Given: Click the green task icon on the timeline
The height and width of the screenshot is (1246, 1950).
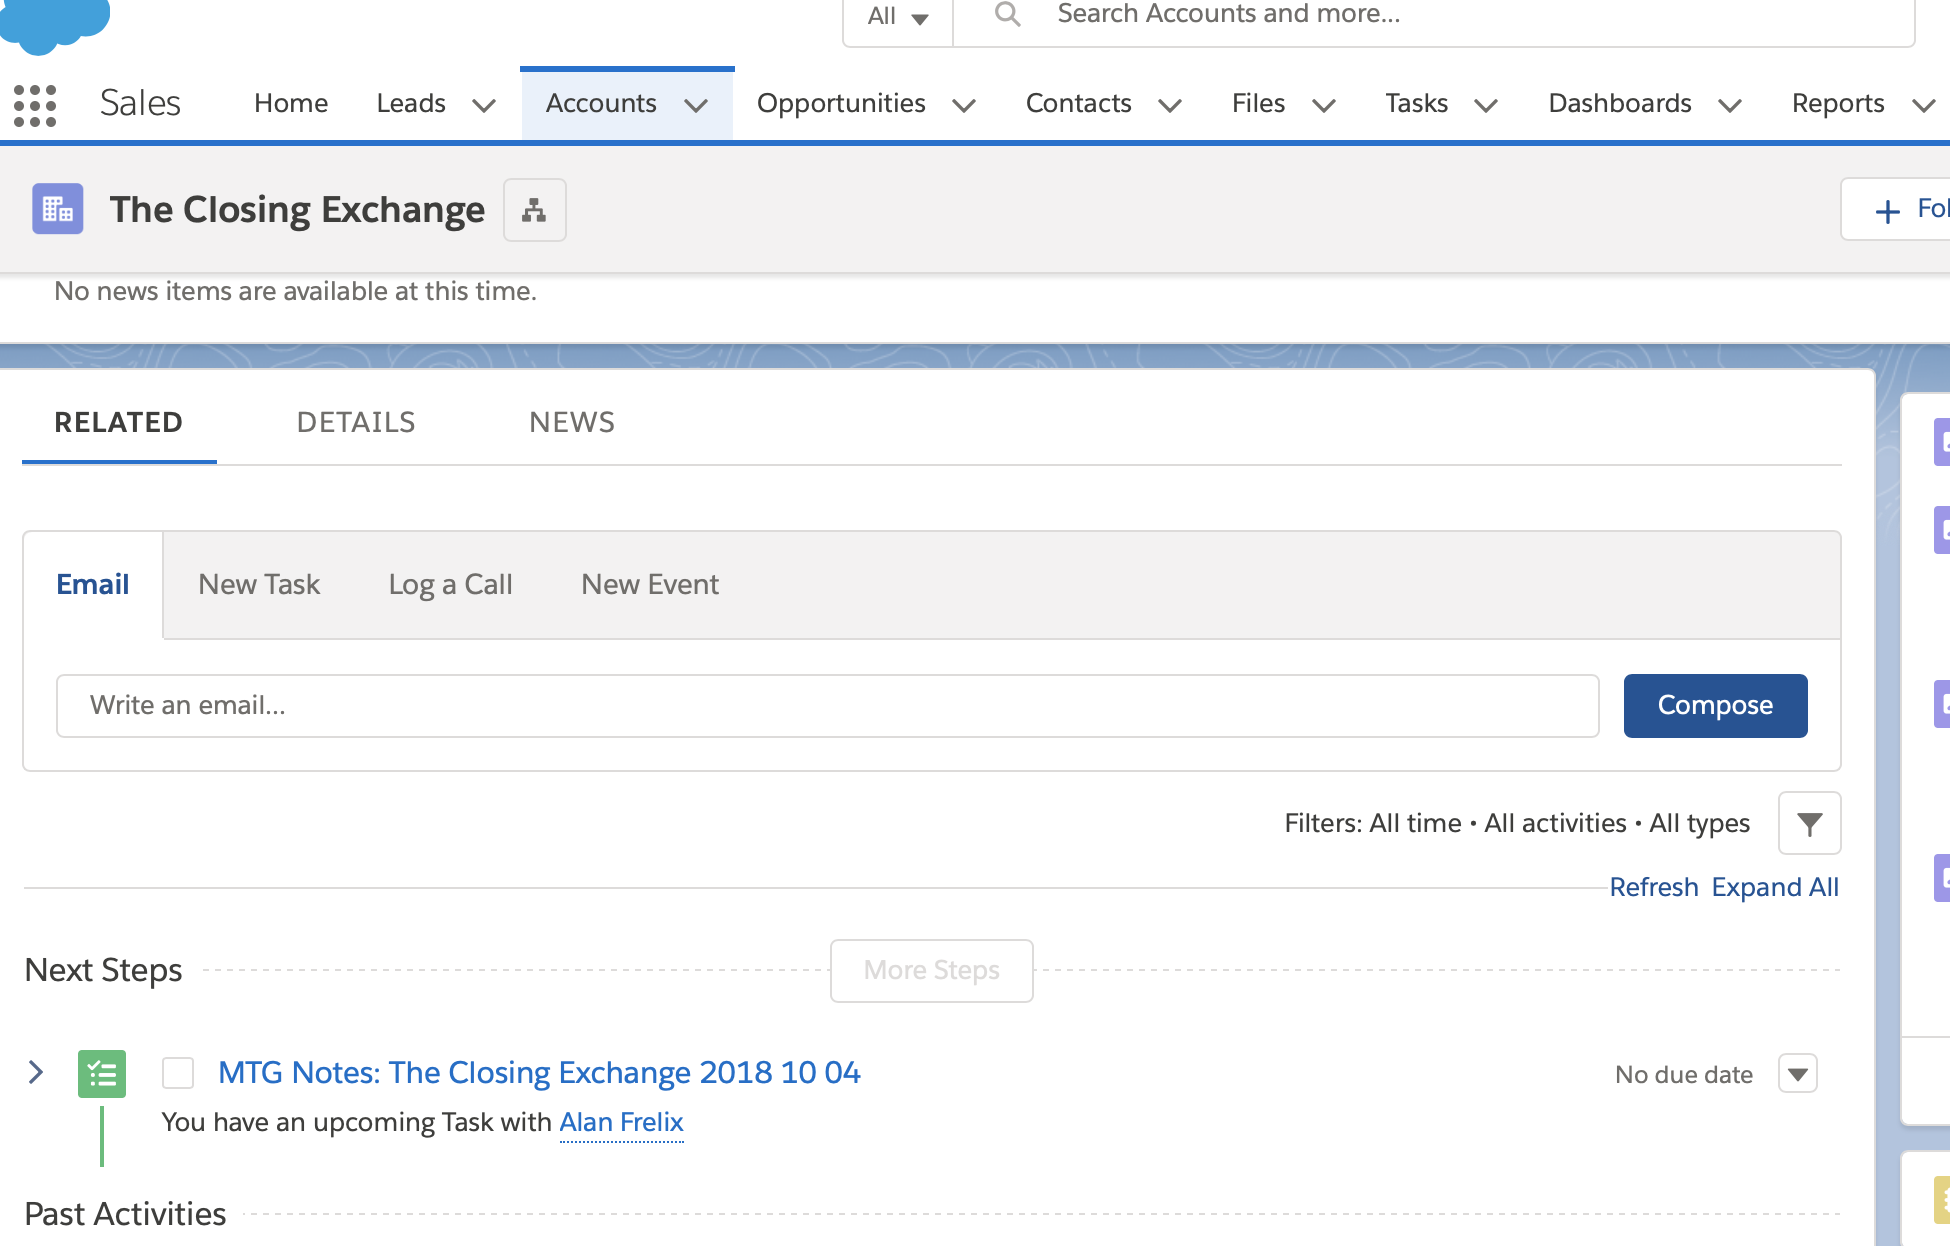Looking at the screenshot, I should (101, 1073).
